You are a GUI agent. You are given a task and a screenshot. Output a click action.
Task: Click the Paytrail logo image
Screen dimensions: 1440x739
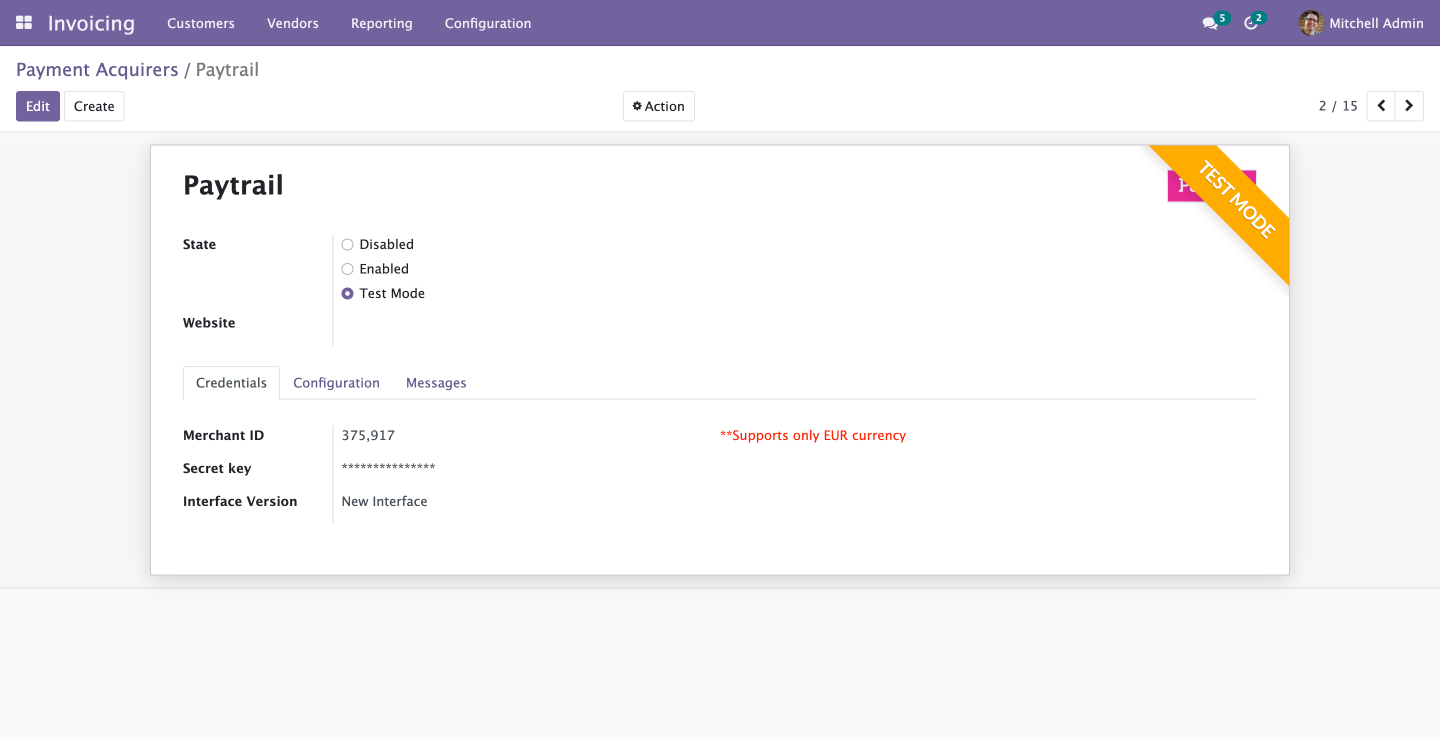tap(1211, 186)
